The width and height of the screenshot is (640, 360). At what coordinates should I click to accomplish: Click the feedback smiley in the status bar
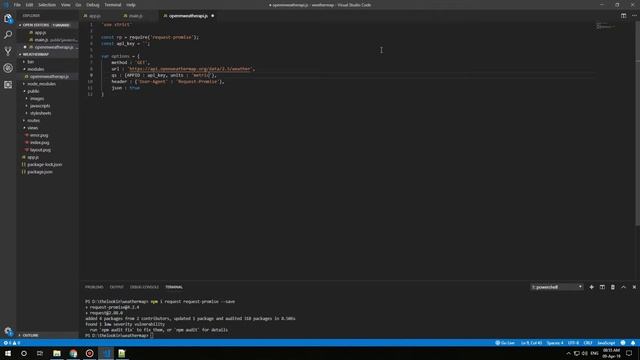tap(623, 343)
